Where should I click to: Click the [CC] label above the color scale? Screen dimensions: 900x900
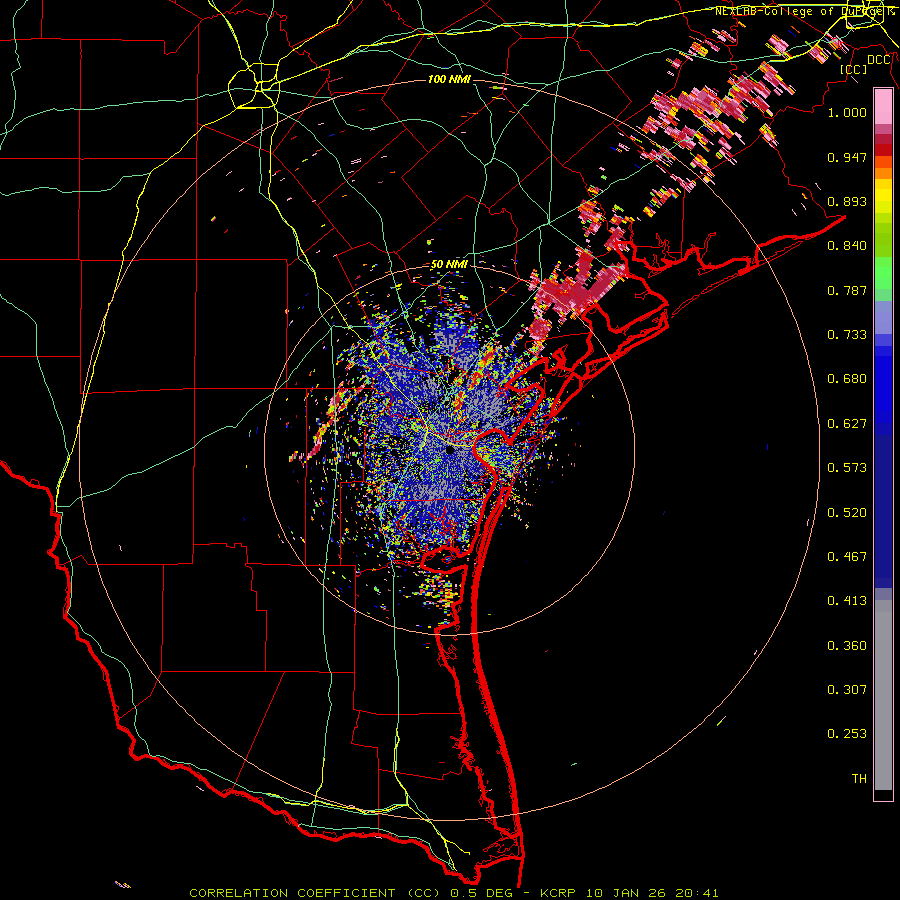[854, 69]
